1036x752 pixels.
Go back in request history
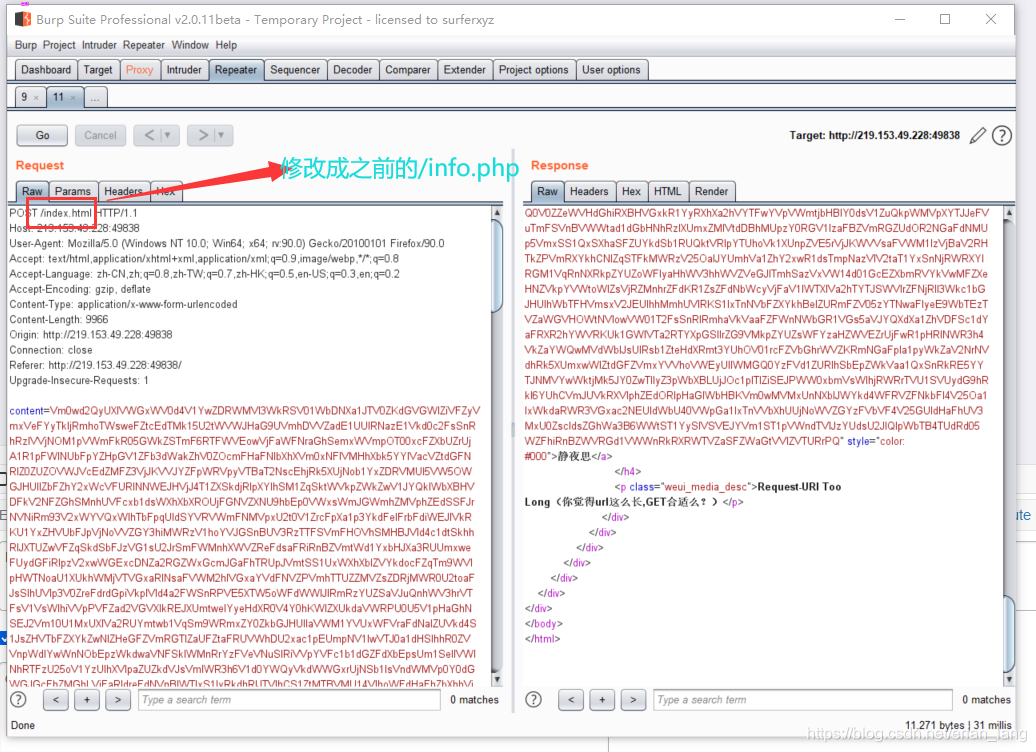coord(149,135)
